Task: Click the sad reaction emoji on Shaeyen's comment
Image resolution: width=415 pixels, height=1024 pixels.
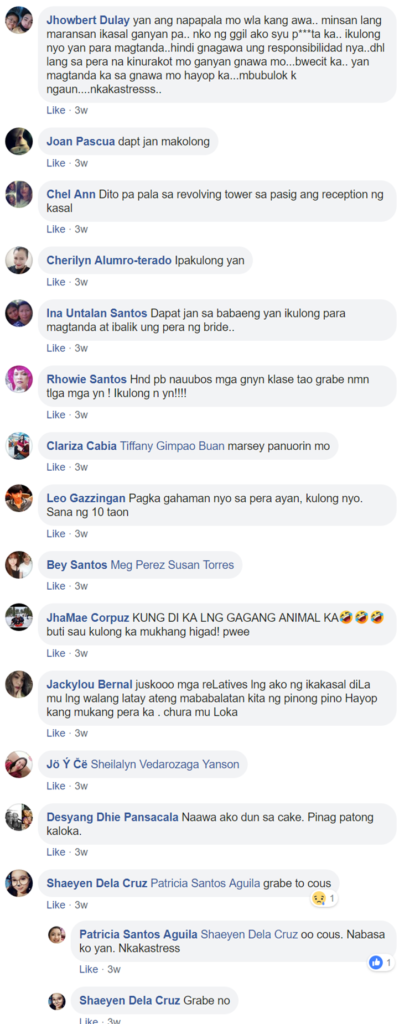Action: click(318, 899)
